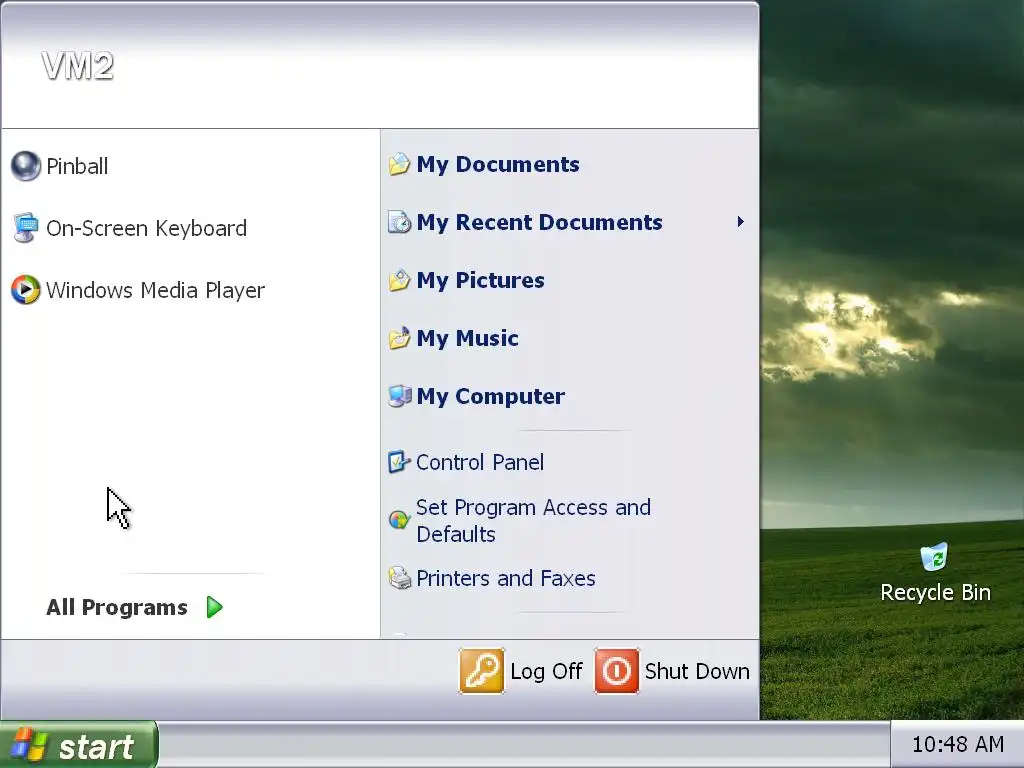Click the My Computer icon
Screen dimensions: 1024x768
click(x=399, y=396)
